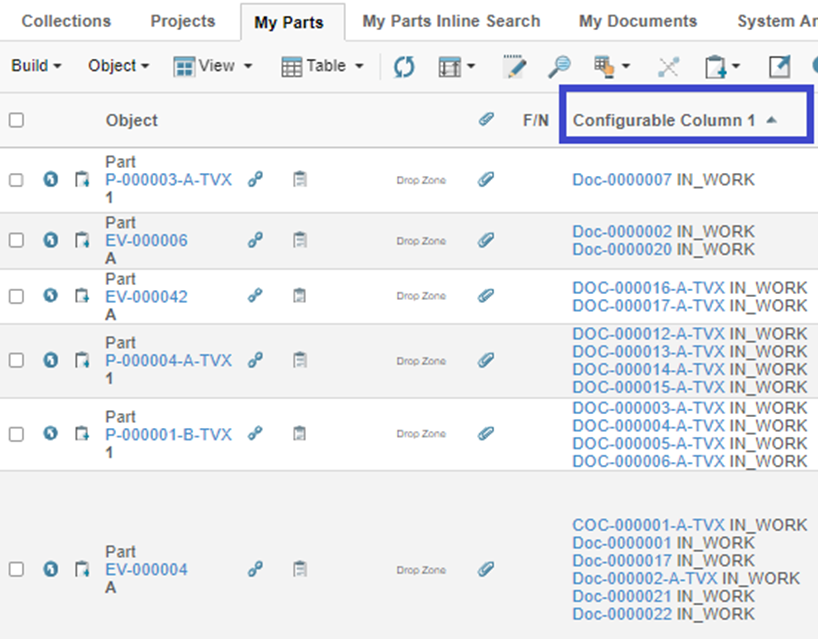818x639 pixels.
Task: Click the round blue icon for P-000001-B-TVX
Action: coord(51,434)
